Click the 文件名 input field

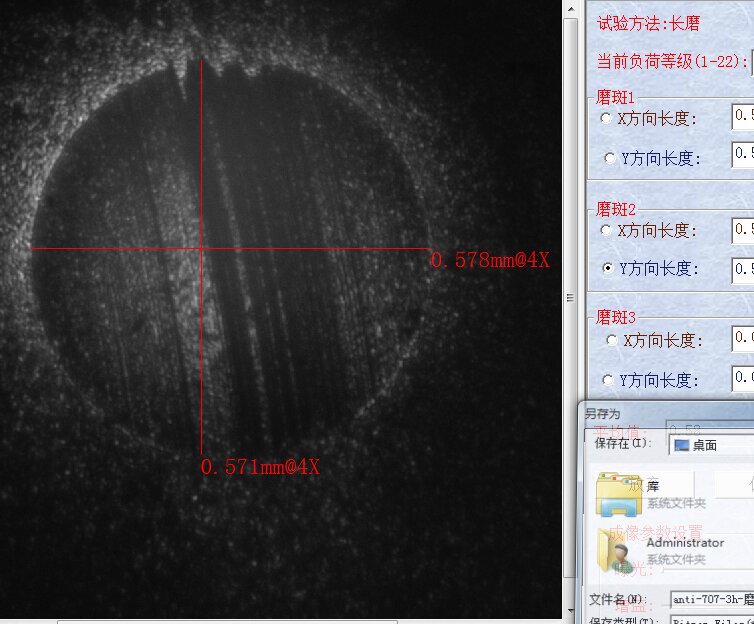pos(712,599)
